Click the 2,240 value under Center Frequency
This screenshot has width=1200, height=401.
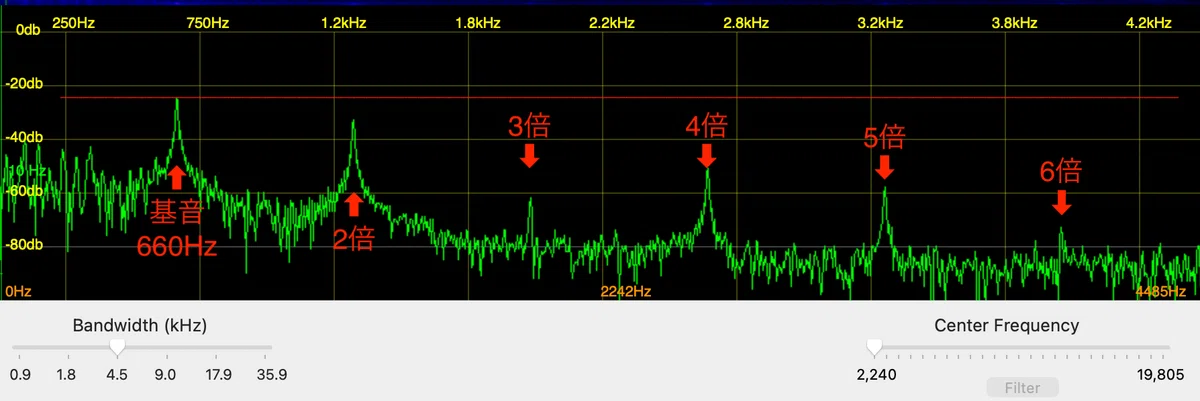tap(876, 375)
